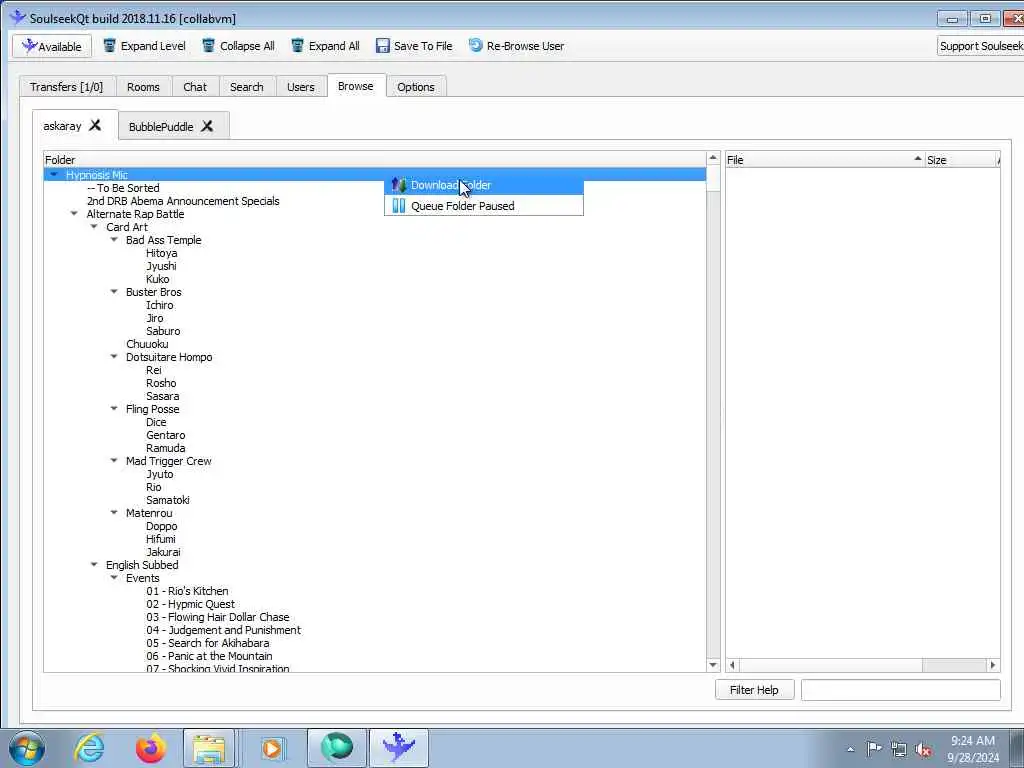Click the Soulseek bird taskbar icon
This screenshot has height=768, width=1024.
click(399, 748)
